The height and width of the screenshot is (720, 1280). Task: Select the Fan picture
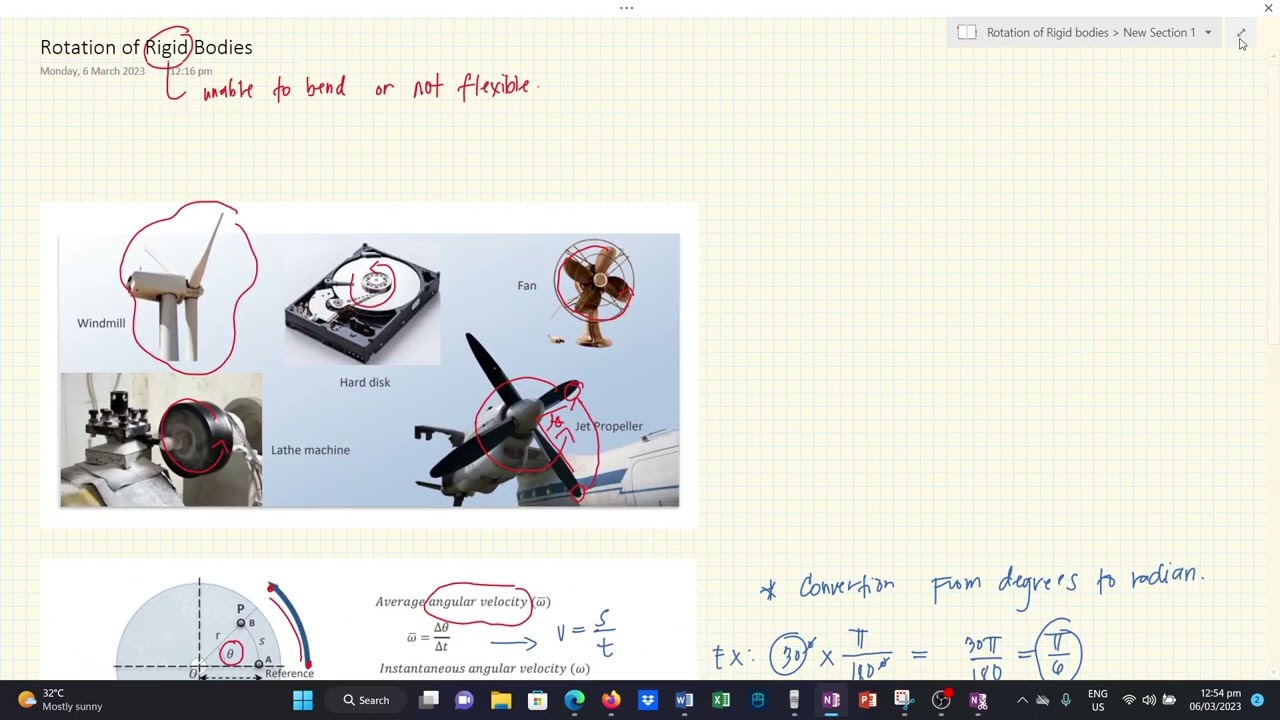coord(592,294)
